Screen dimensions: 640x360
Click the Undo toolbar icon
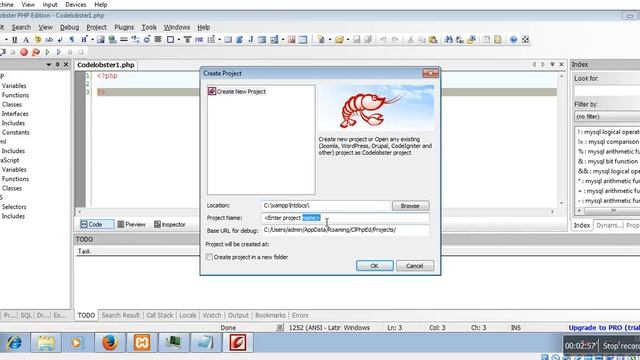point(383,40)
